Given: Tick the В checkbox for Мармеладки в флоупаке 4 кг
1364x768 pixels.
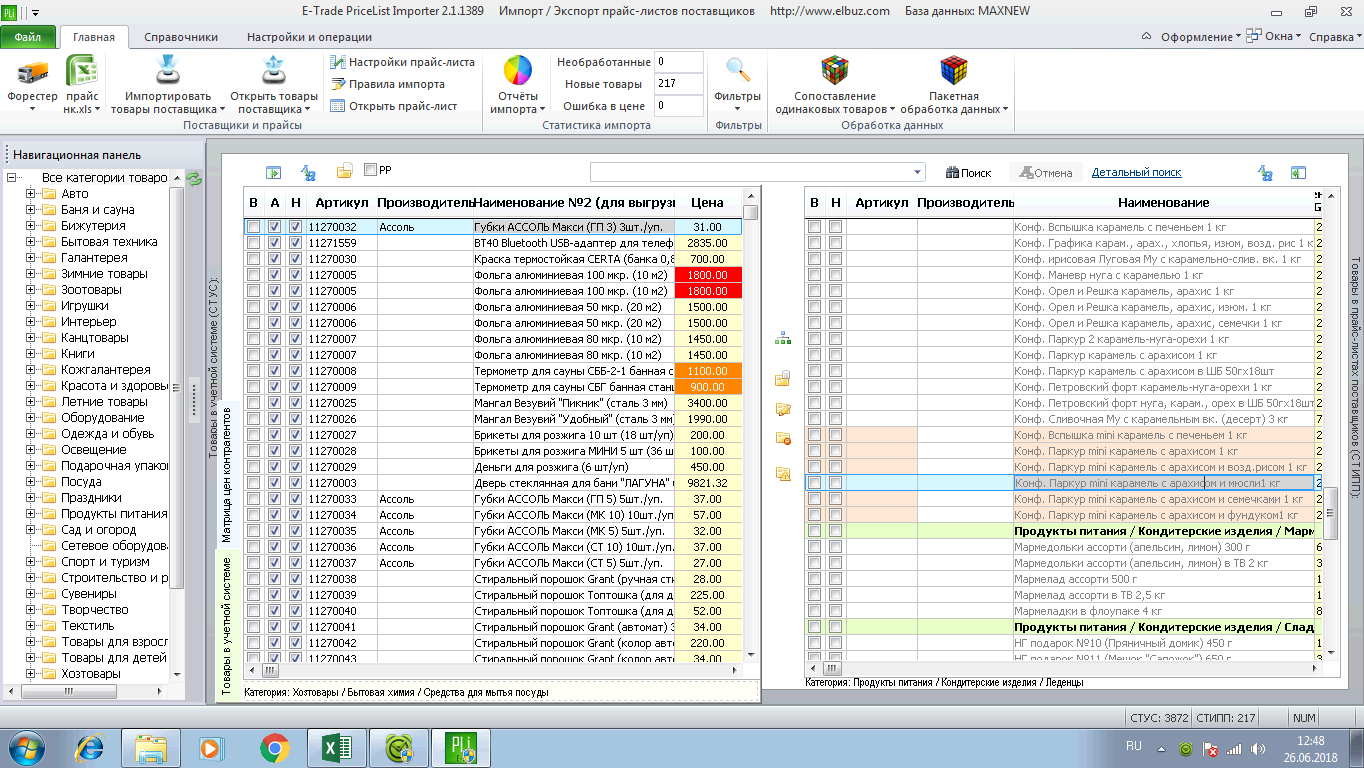Looking at the screenshot, I should click(x=815, y=611).
